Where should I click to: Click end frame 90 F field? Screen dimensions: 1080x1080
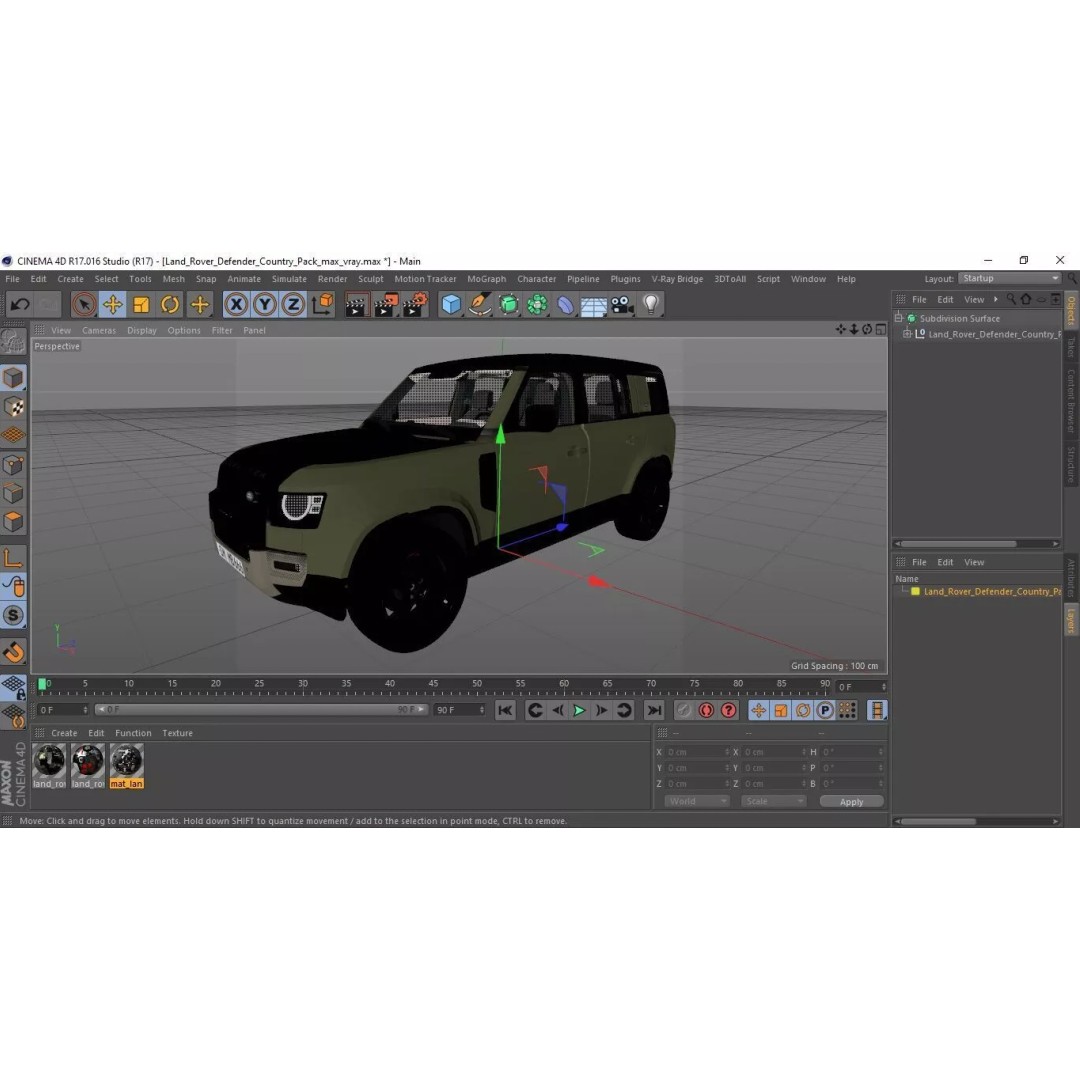pyautogui.click(x=459, y=709)
